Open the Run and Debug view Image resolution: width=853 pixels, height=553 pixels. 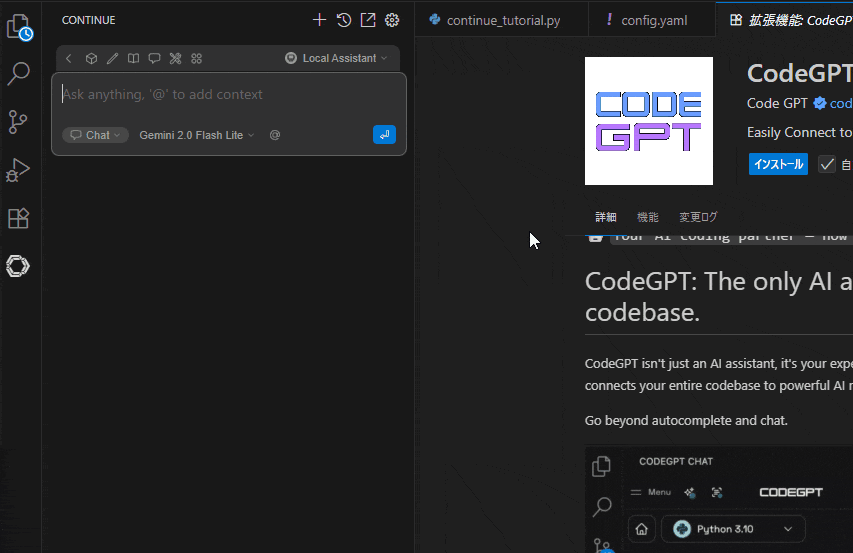point(18,170)
